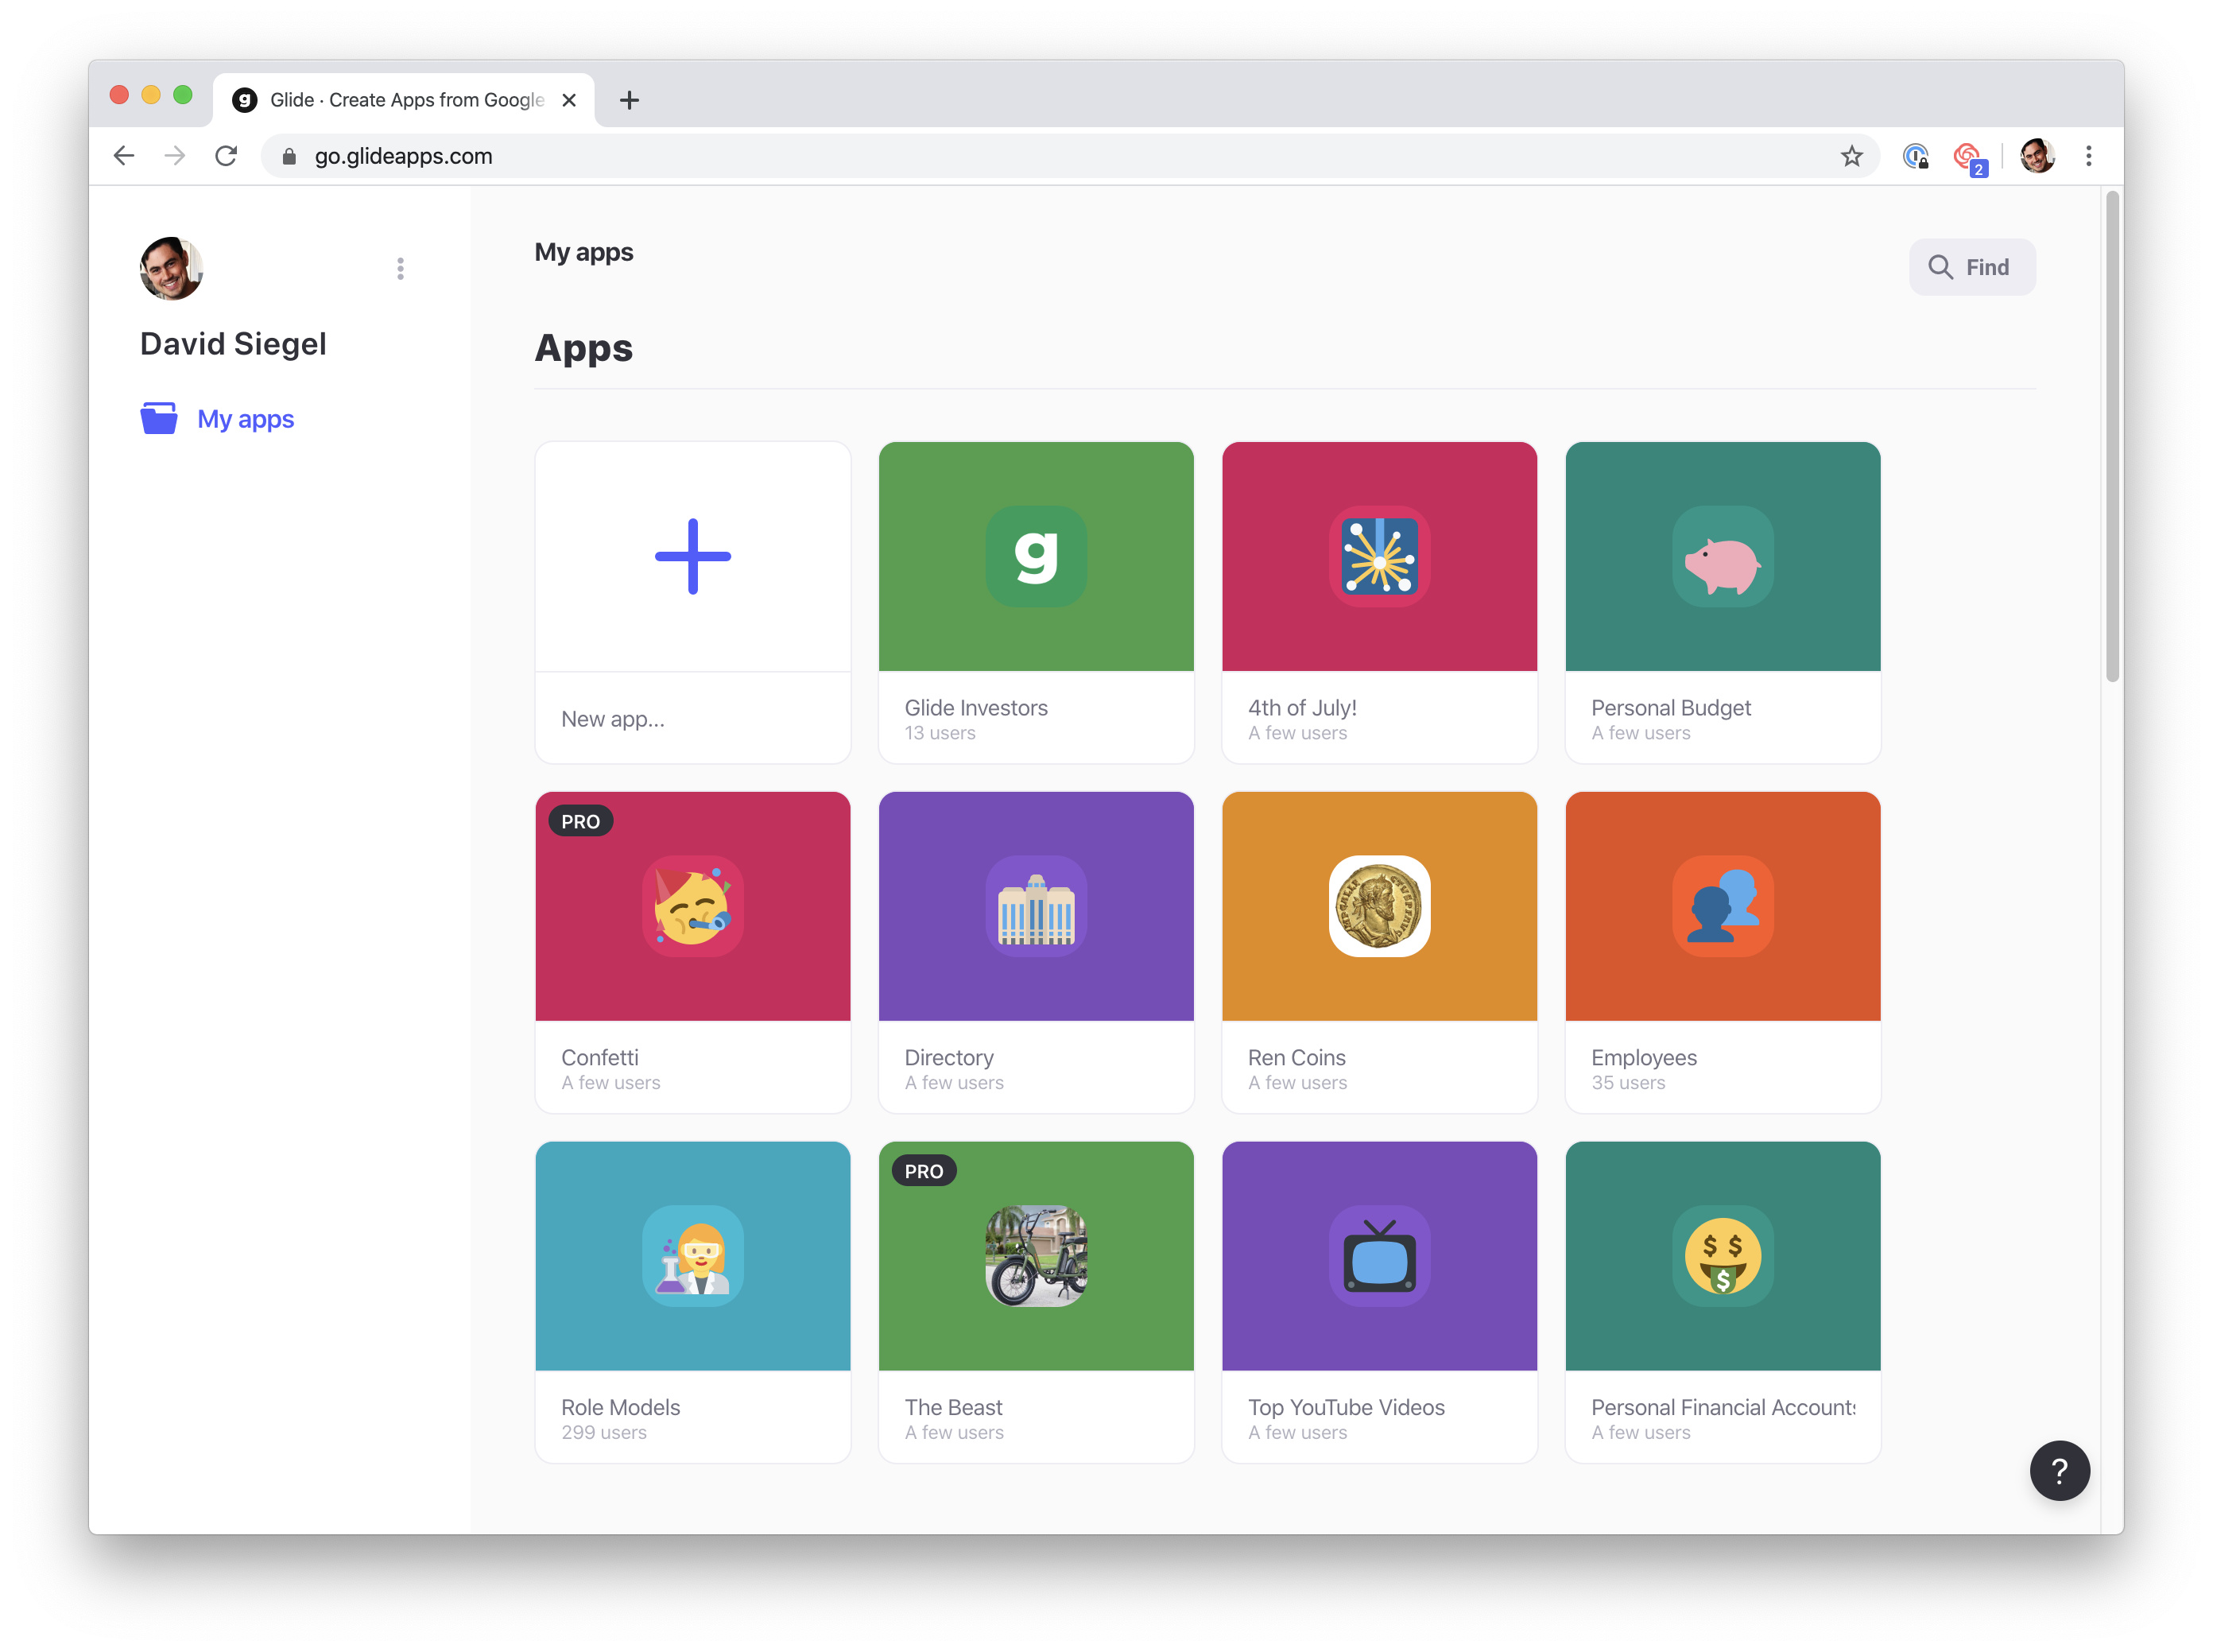The height and width of the screenshot is (1652, 2213).
Task: Open Chrome's three-dot menu
Action: tap(2087, 156)
